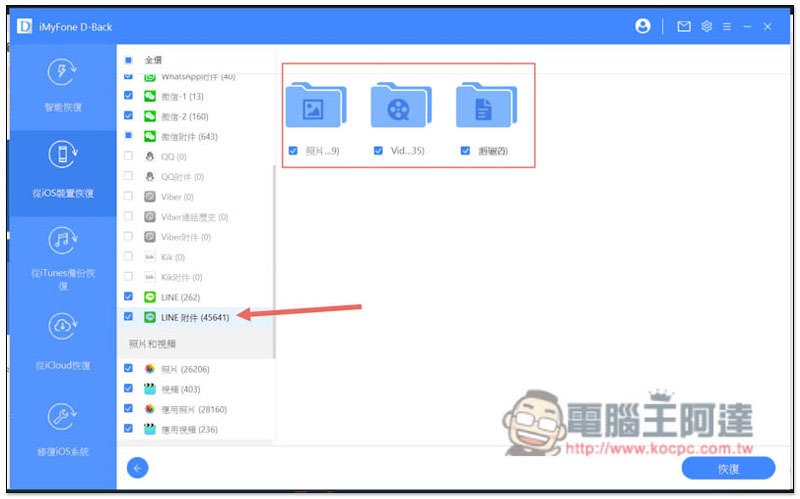The width and height of the screenshot is (800, 499).
Task: Check the QQ (0) checkbox
Action: [129, 156]
